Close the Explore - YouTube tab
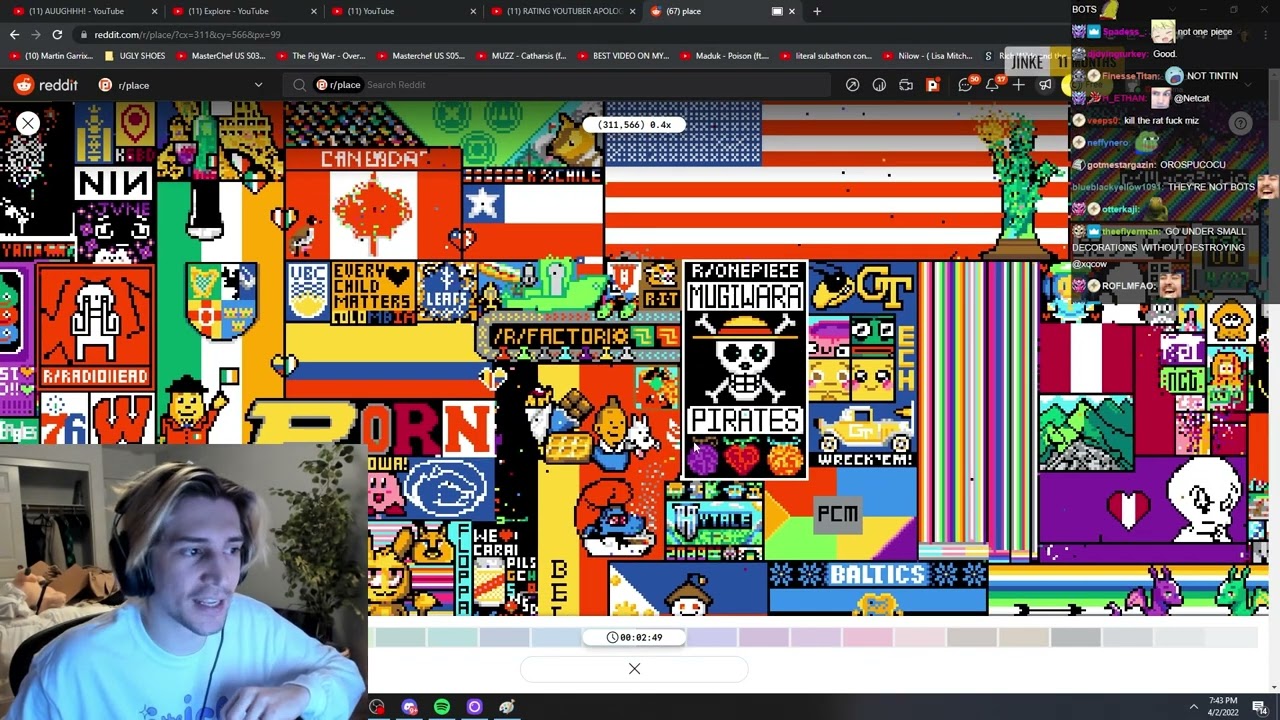1280x720 pixels. coord(314,11)
